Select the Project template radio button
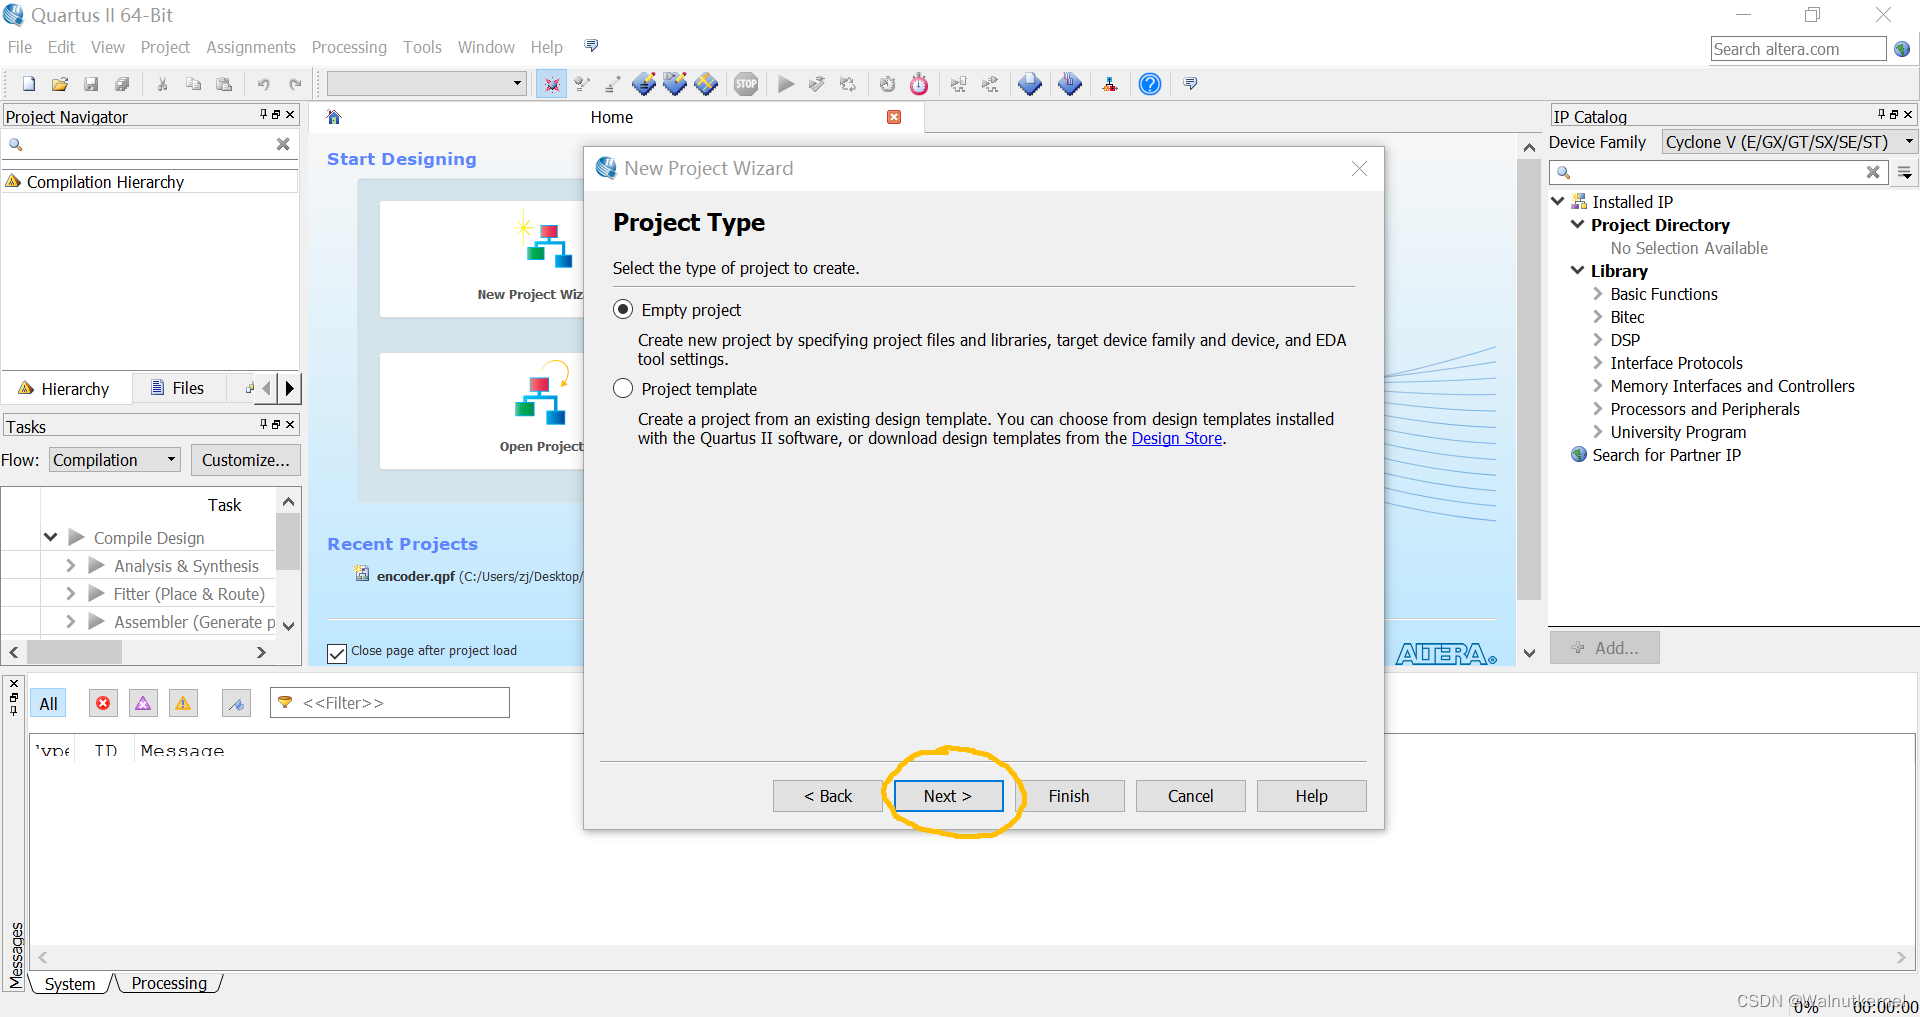The image size is (1920, 1017). click(x=623, y=388)
